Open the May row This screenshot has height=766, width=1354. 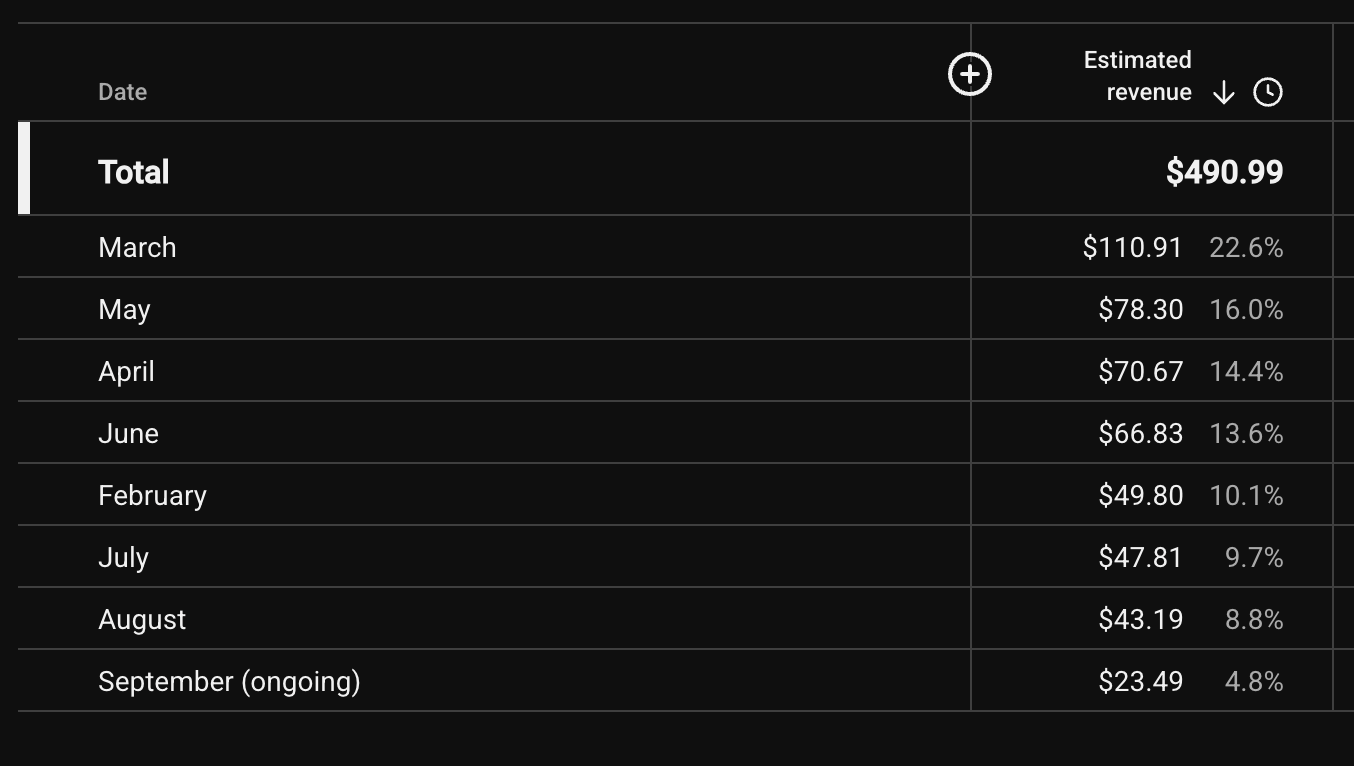click(676, 309)
